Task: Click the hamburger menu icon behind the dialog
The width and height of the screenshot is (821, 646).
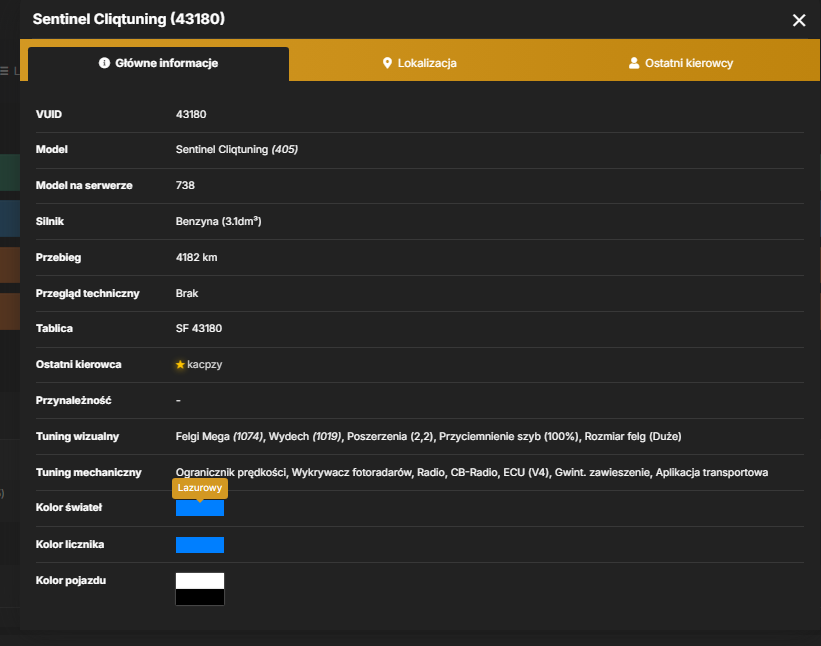Action: tap(4, 71)
